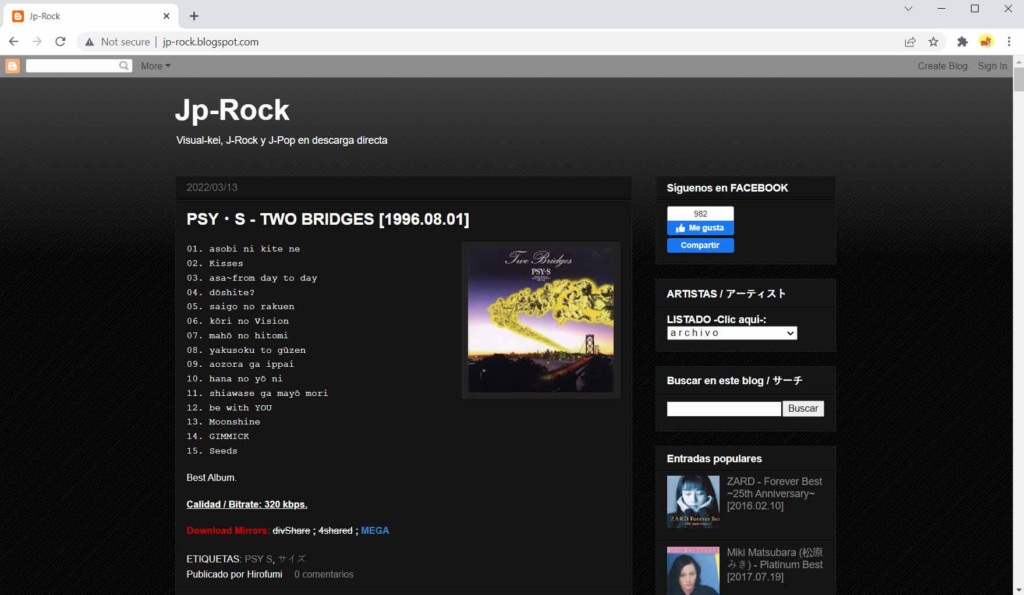Click the divShare mirror link
1024x595 pixels.
point(291,531)
